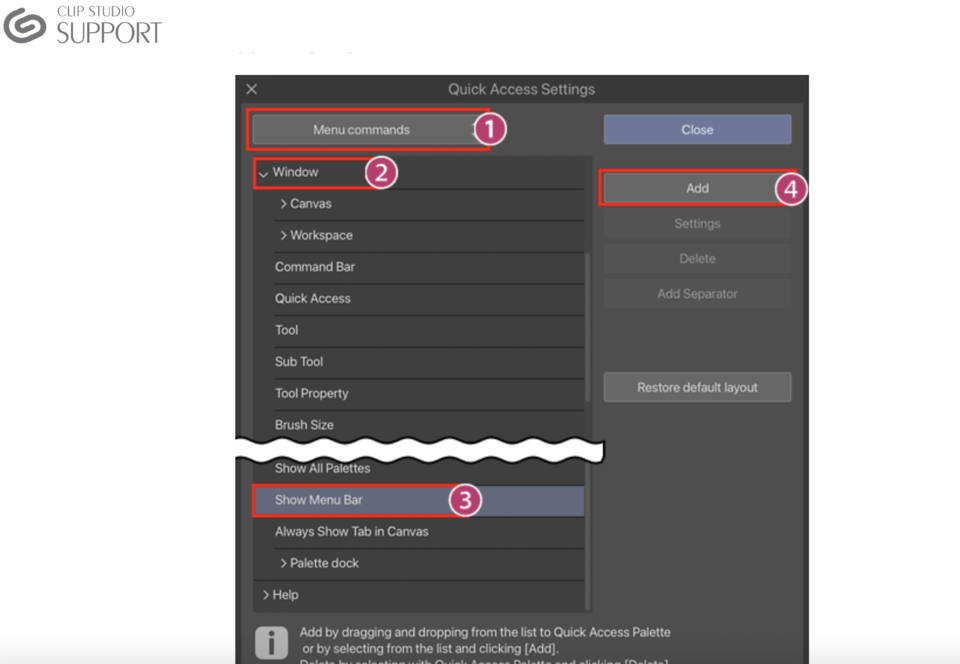960x664 pixels.
Task: Click the command list scrollbar
Action: (588, 327)
